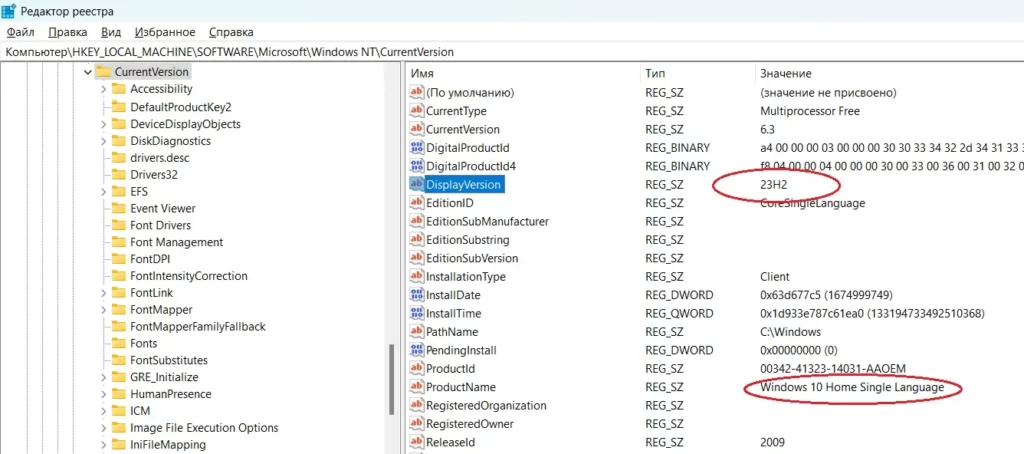Select the Font Drivers folder icon
1024x454 pixels.
(x=118, y=225)
